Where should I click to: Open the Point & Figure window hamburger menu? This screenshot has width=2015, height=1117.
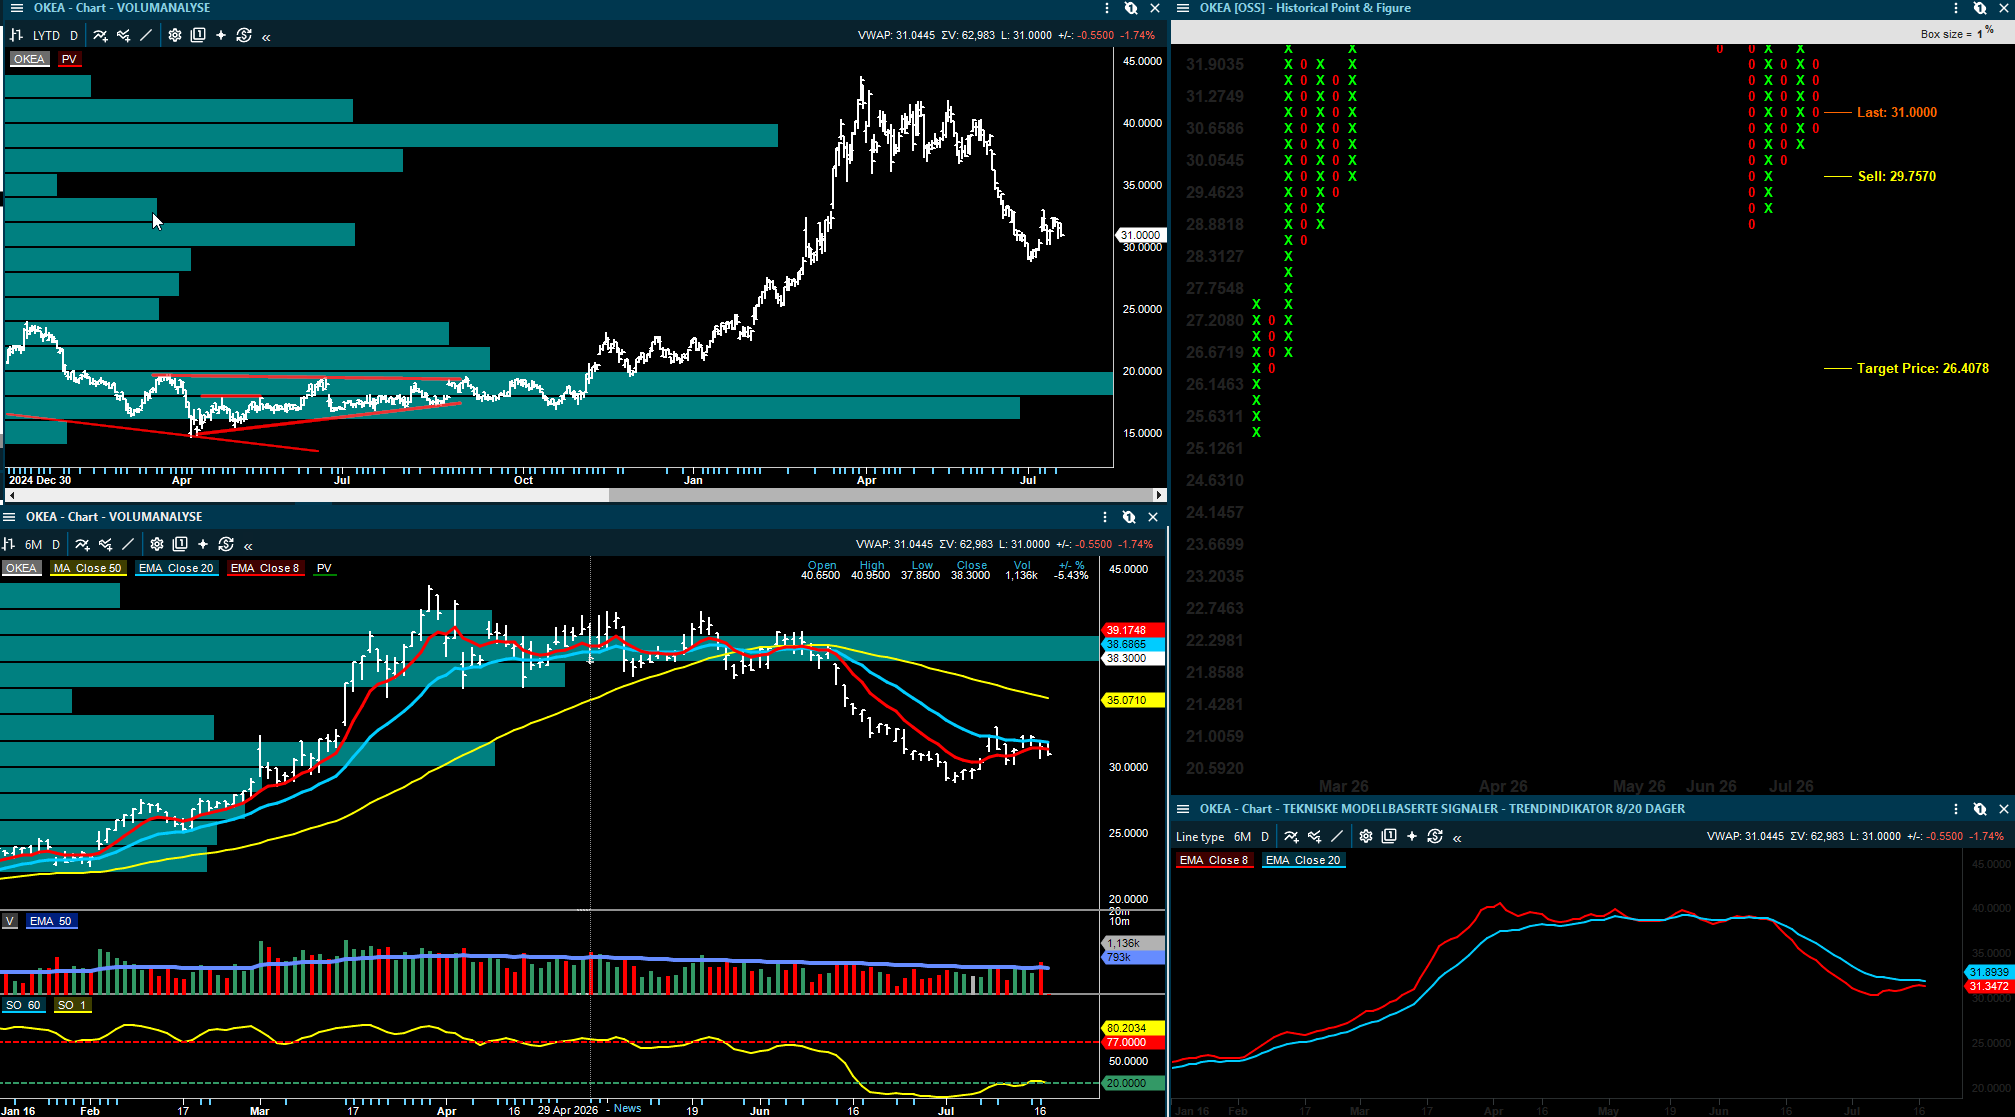[1183, 8]
